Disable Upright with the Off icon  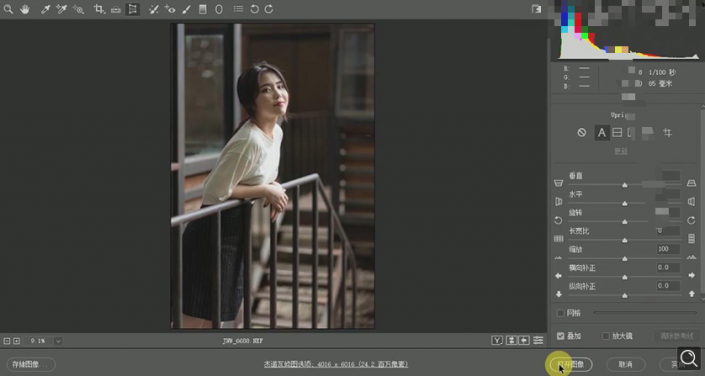[582, 133]
